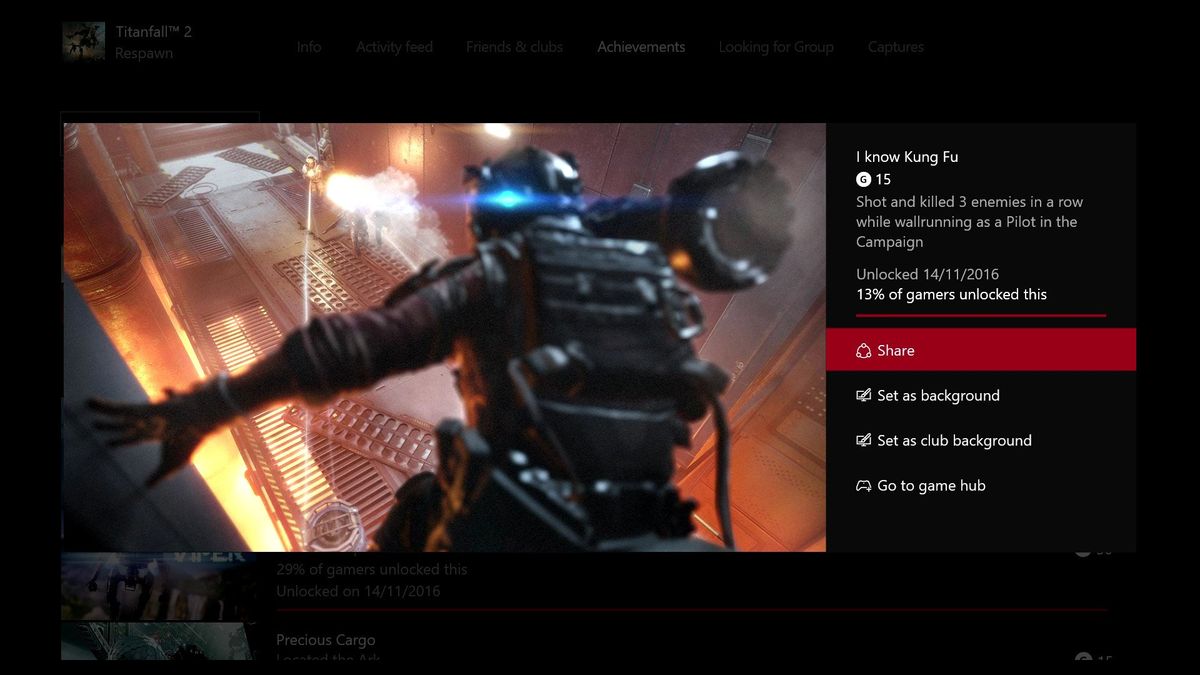Open the Activity feed tab
The height and width of the screenshot is (675, 1200).
coord(394,46)
